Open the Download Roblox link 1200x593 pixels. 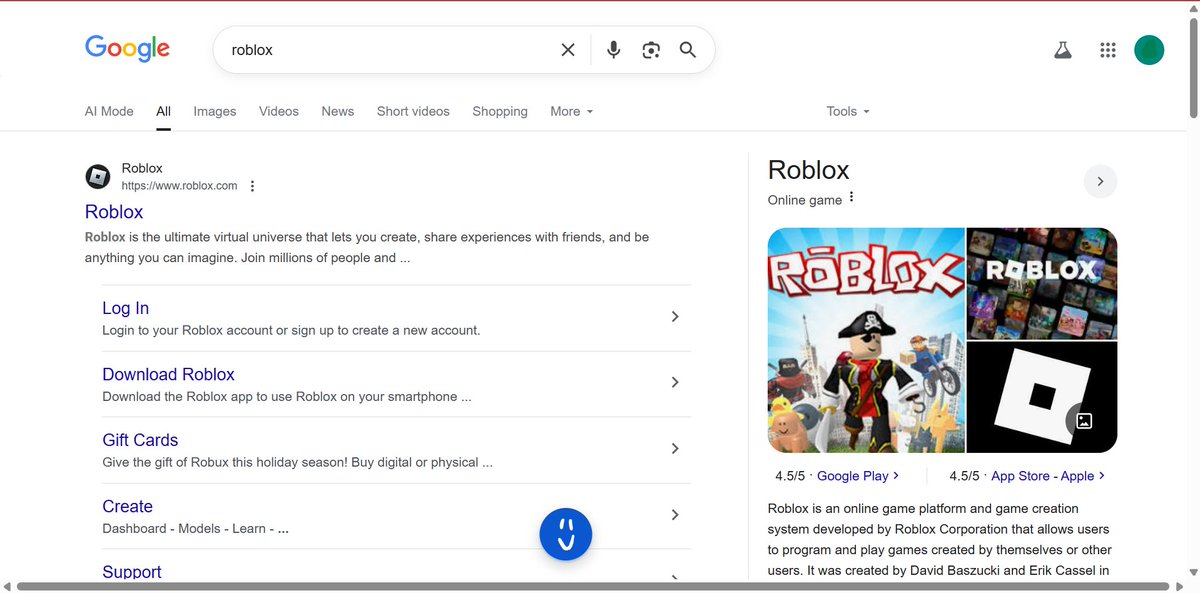pos(168,374)
